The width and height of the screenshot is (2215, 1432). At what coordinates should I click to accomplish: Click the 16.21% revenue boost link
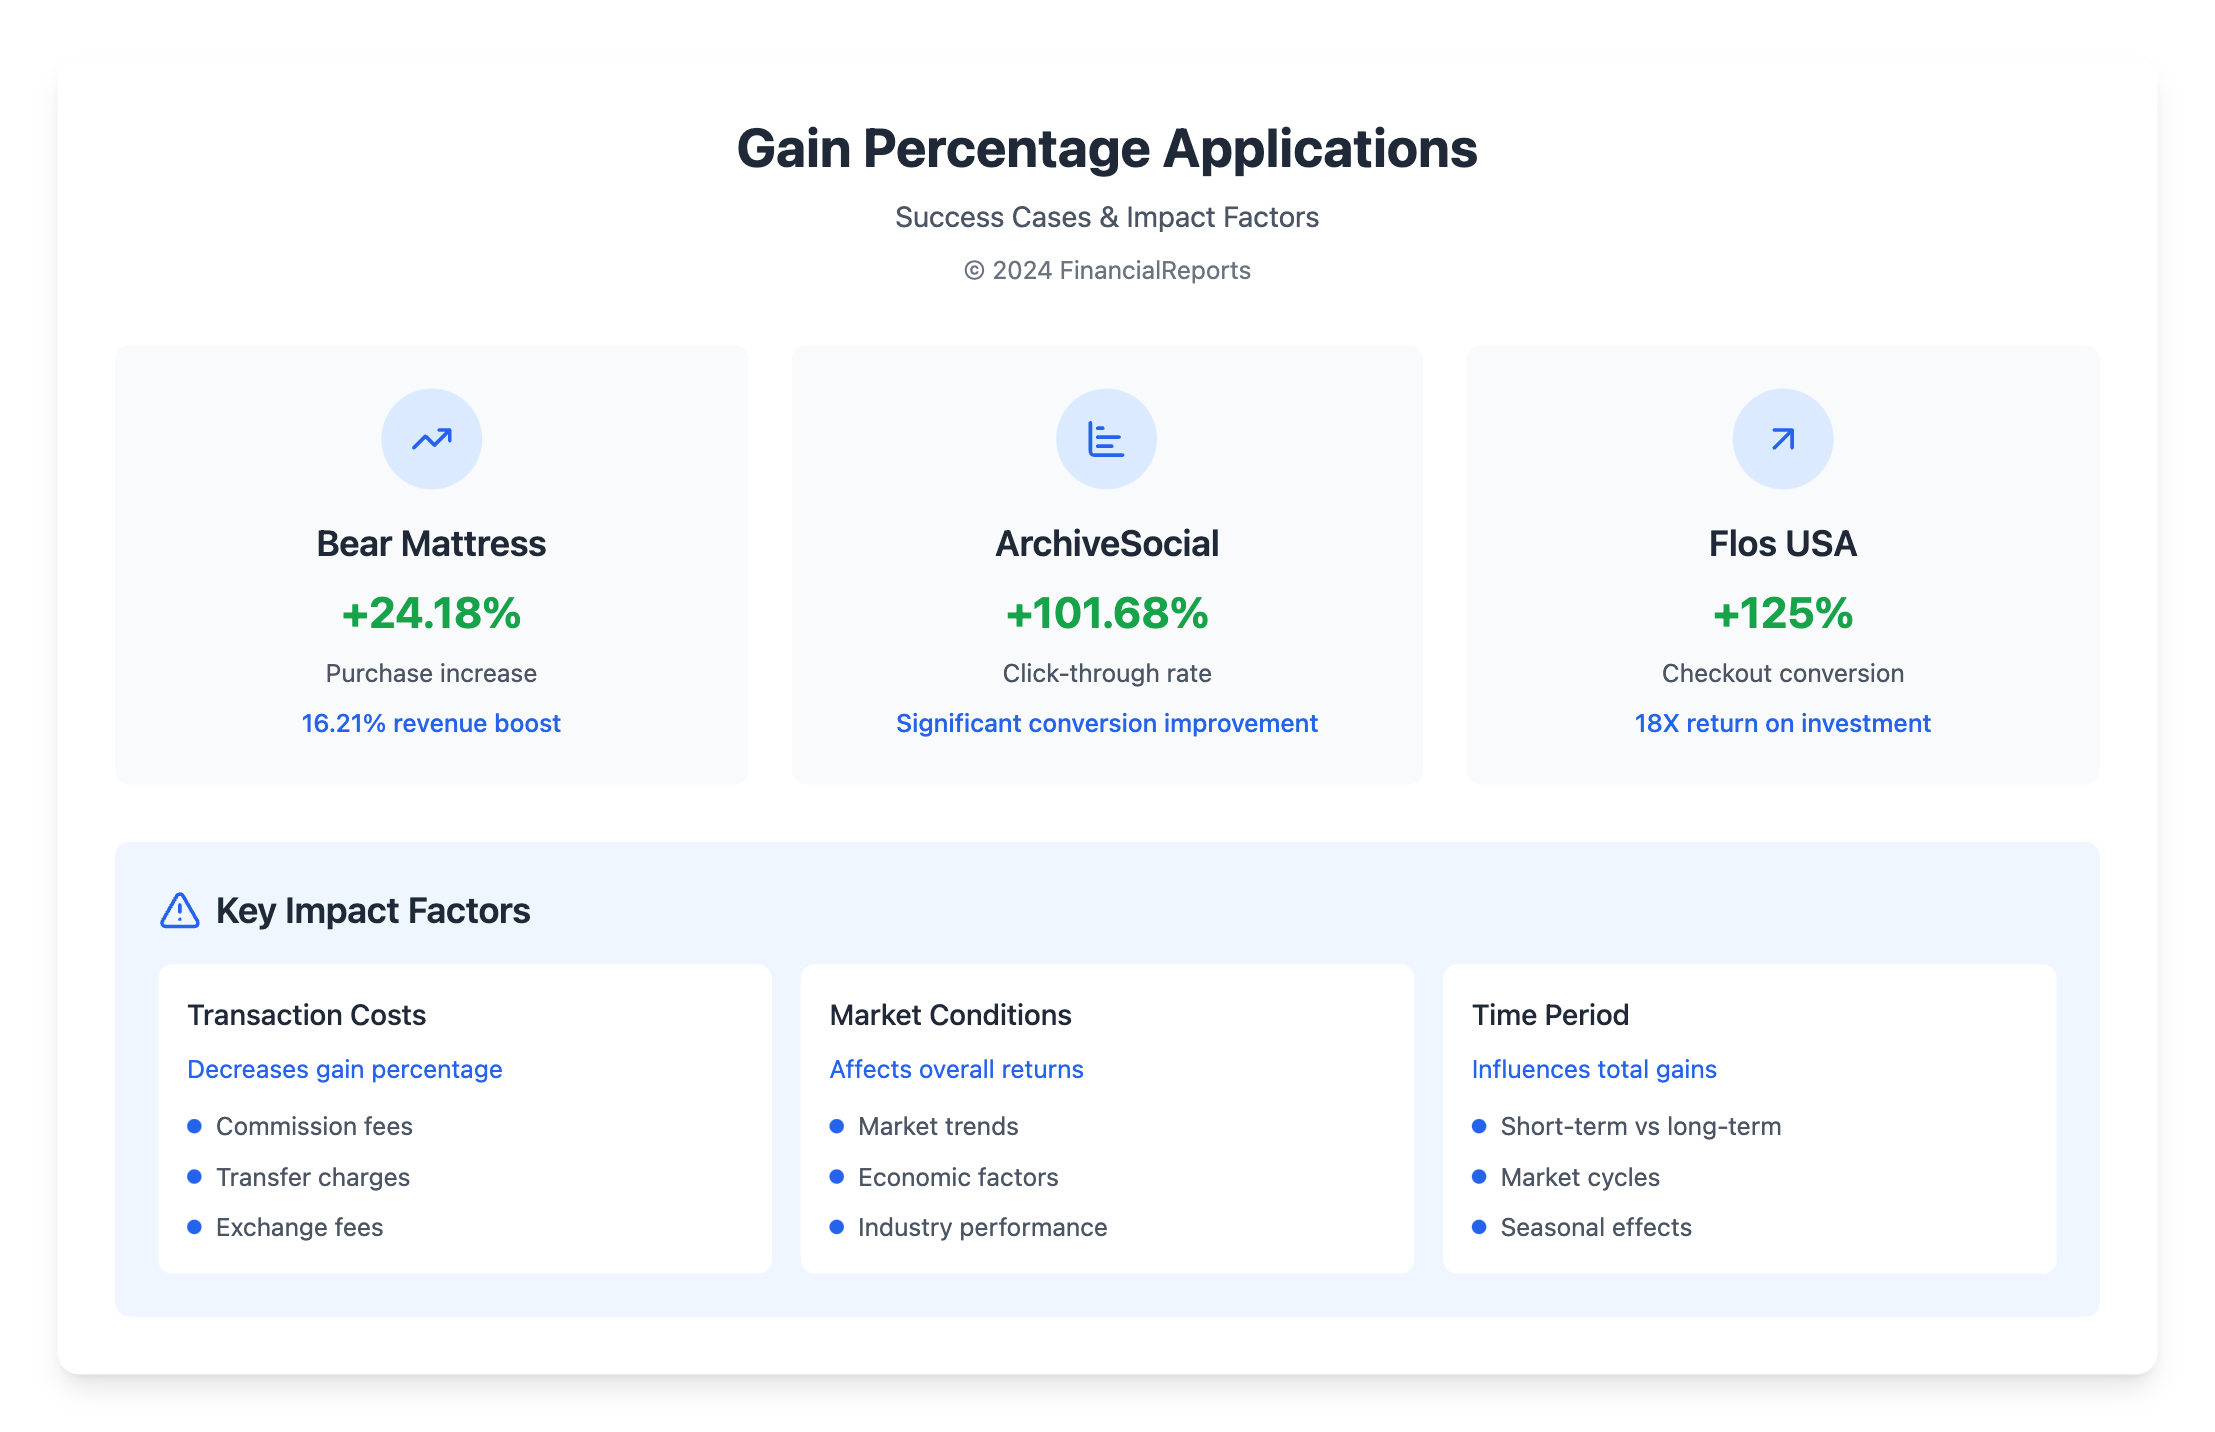point(431,723)
